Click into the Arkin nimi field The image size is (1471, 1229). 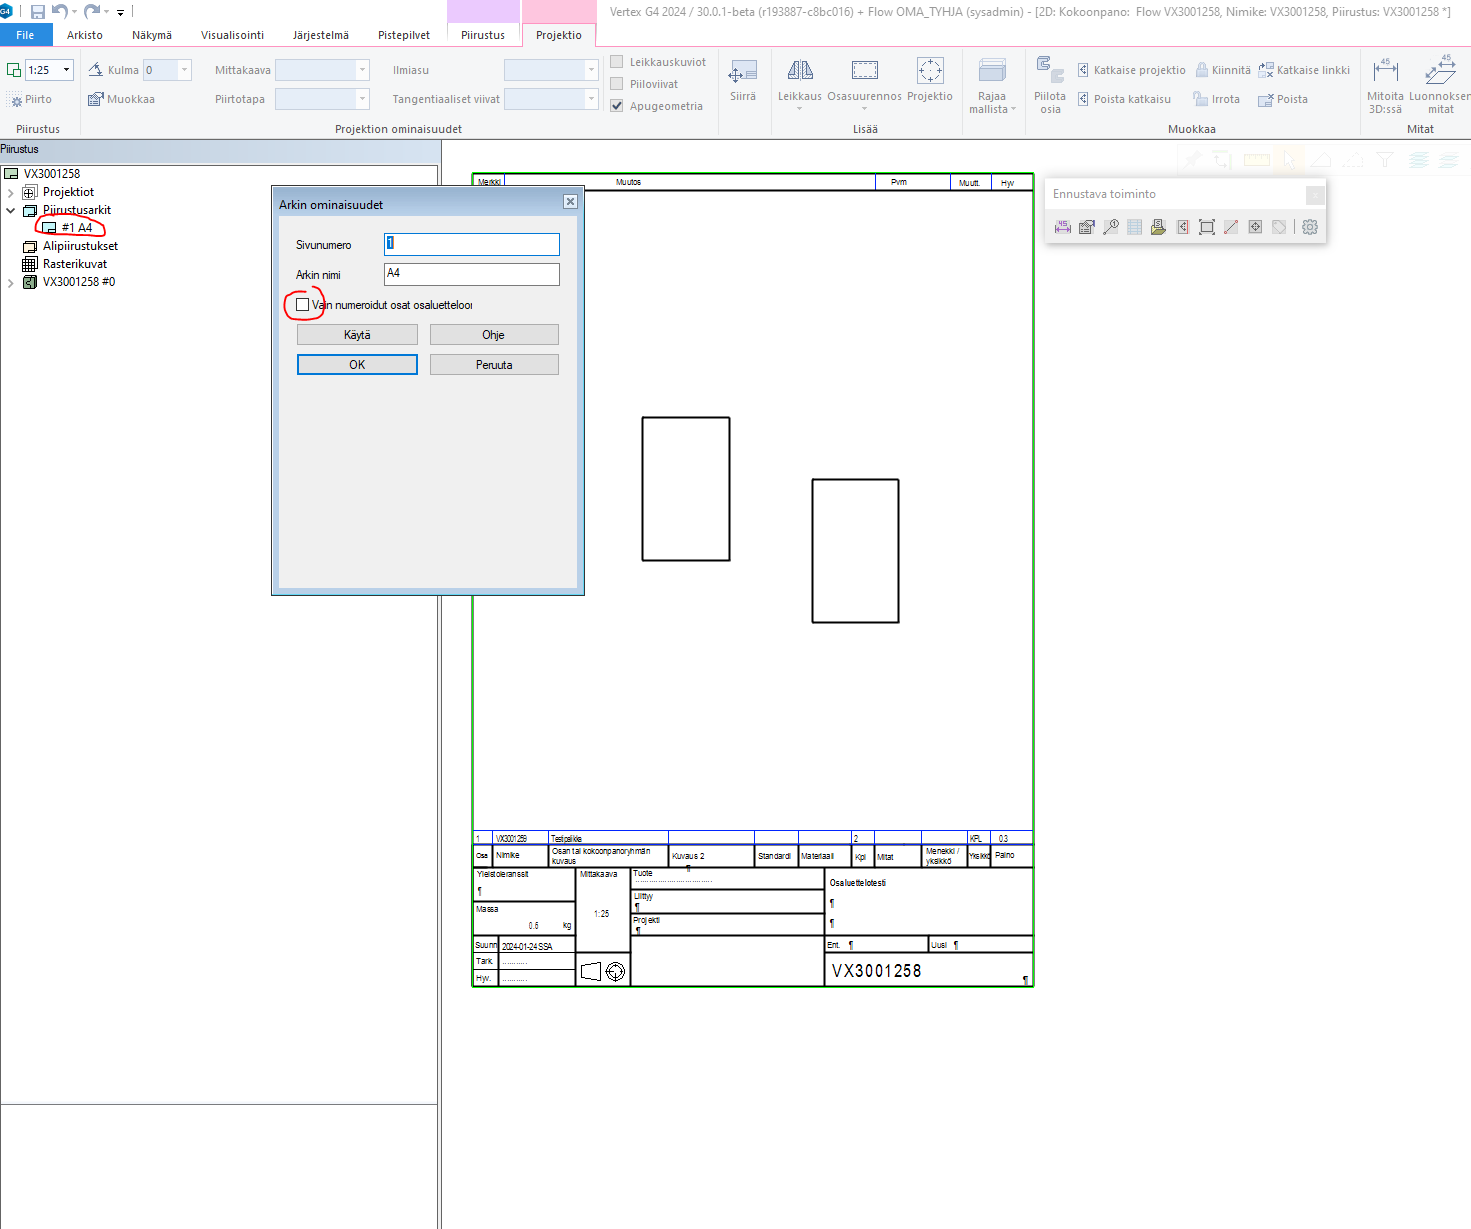[471, 274]
